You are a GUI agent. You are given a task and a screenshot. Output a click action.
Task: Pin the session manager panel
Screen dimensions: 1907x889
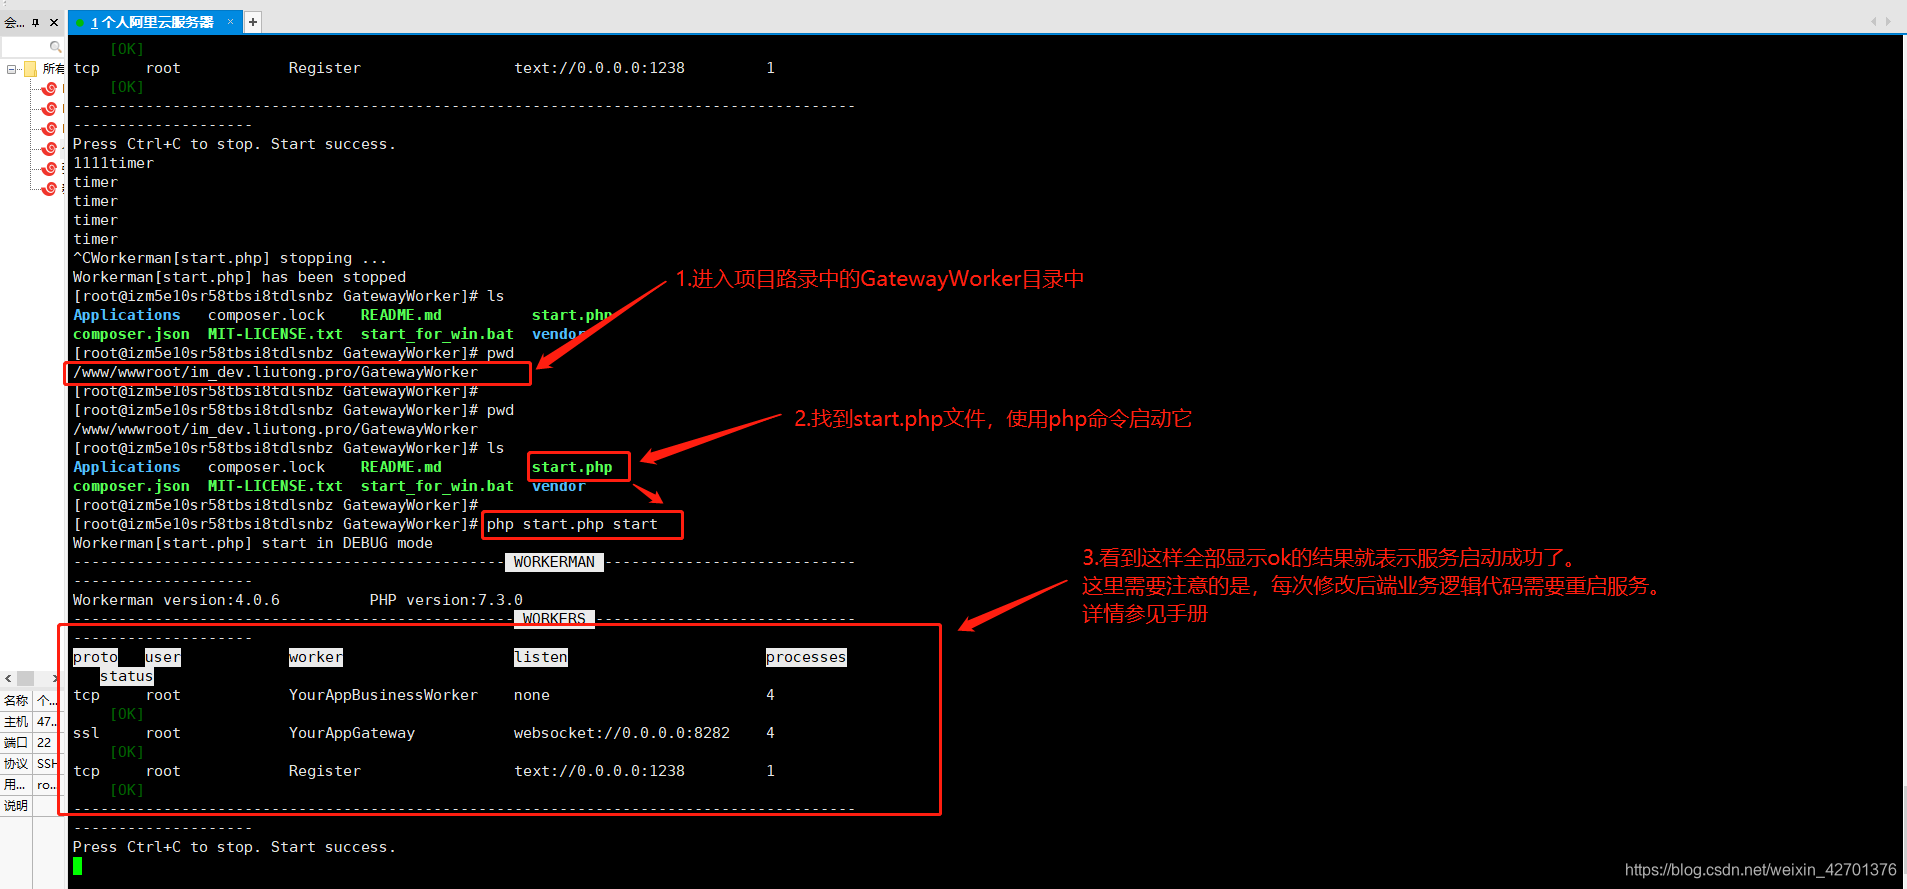click(35, 22)
